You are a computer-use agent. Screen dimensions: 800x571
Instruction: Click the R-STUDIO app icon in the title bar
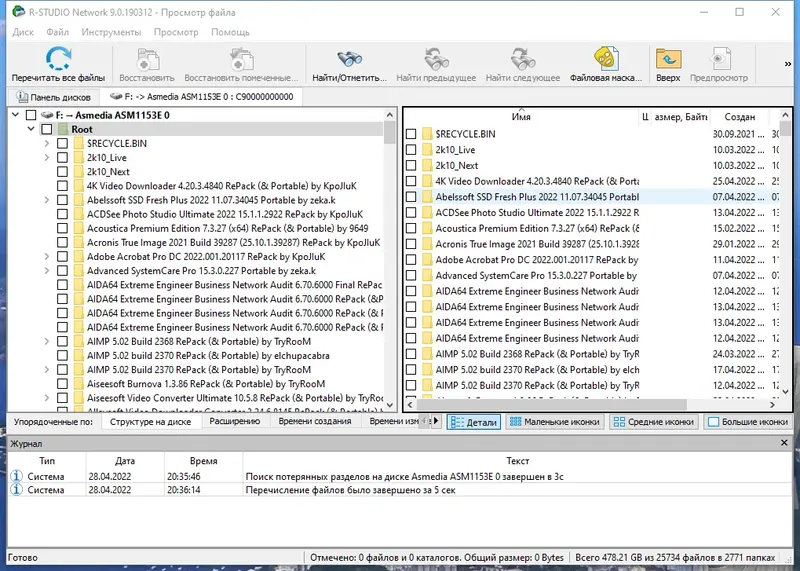point(18,11)
